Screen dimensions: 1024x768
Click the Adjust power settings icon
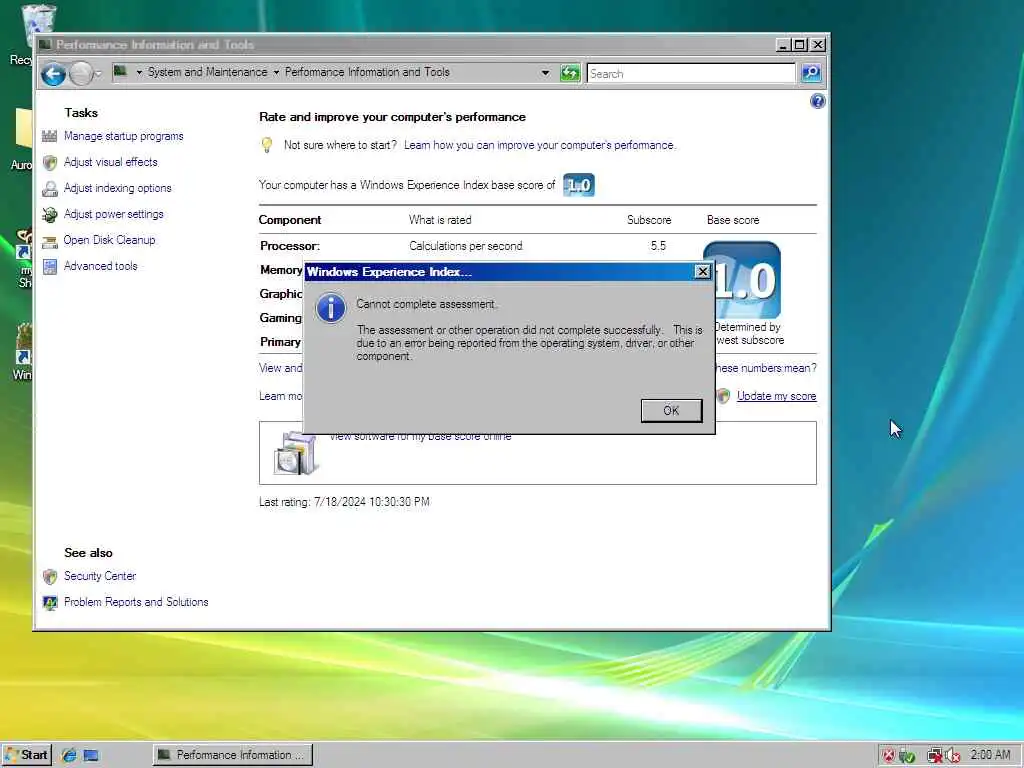tap(50, 214)
